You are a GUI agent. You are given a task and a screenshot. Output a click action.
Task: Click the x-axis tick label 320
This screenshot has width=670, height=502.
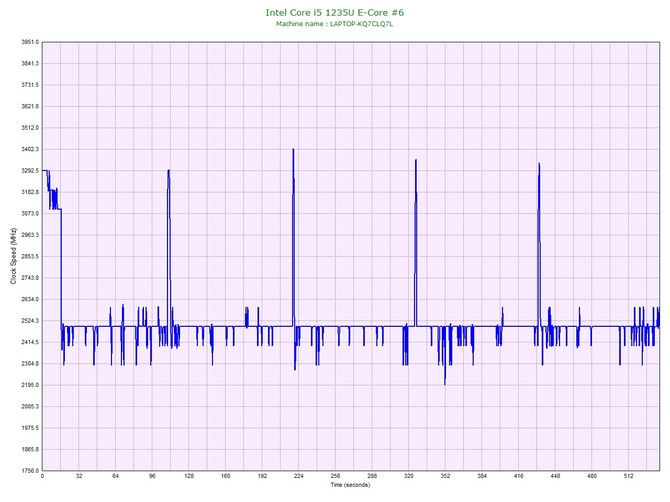409,476
